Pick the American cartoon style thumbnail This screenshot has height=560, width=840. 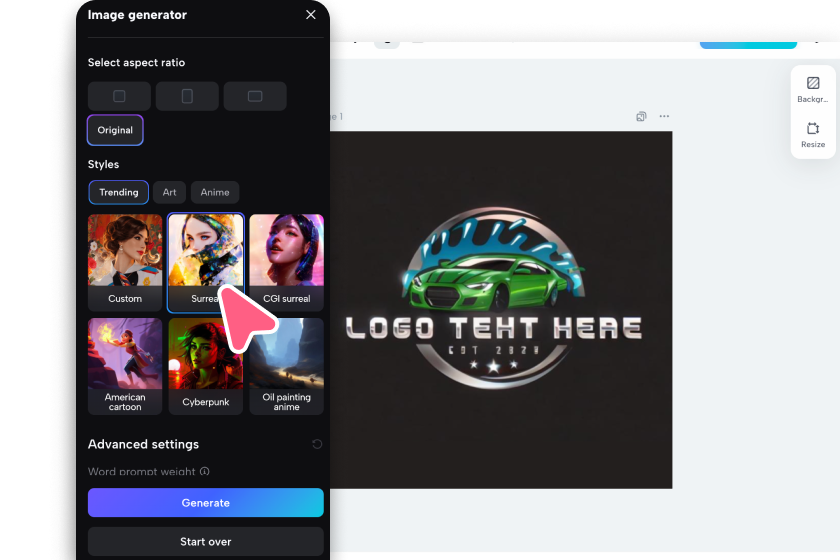(125, 367)
